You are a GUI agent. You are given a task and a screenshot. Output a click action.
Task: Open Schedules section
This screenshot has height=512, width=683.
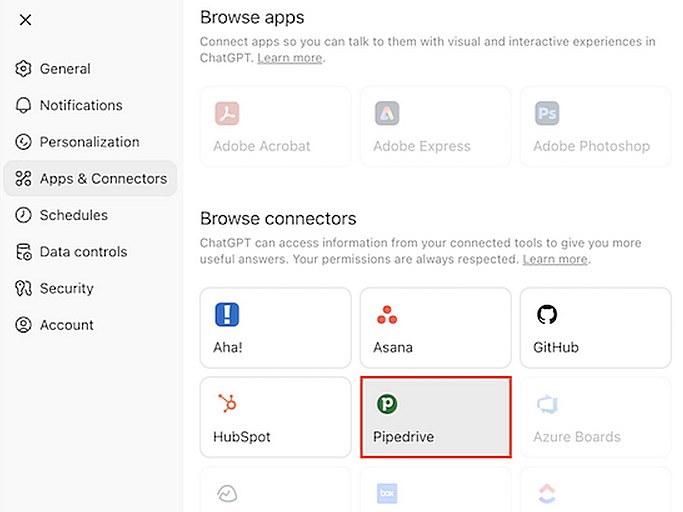[x=73, y=215]
